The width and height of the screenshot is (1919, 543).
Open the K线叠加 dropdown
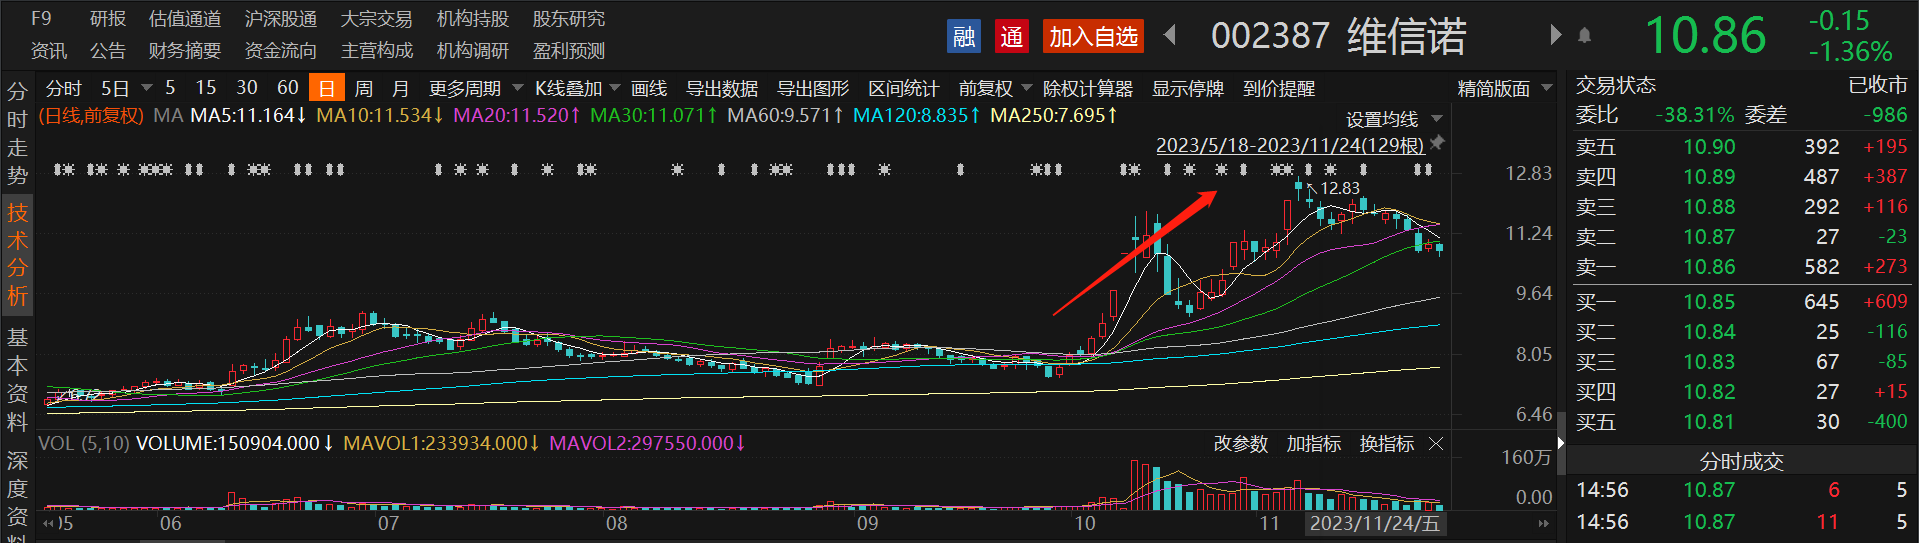point(577,88)
